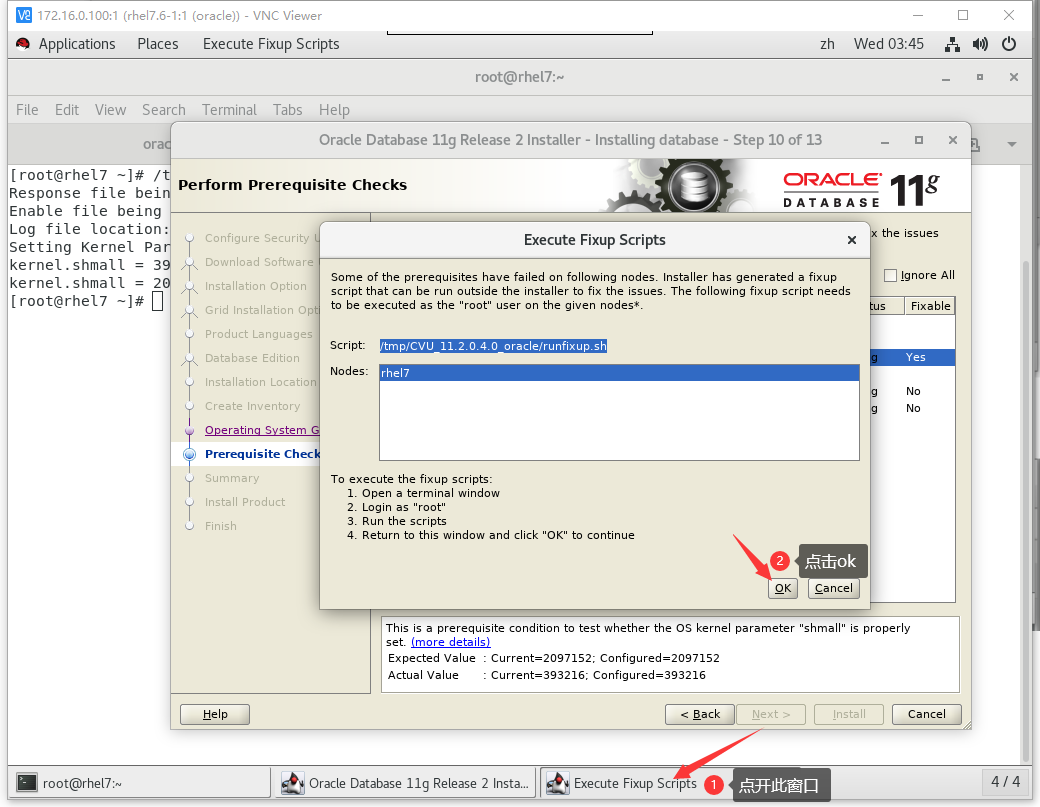
Task: Open the terminal tab dropdown arrow
Action: tap(1011, 144)
